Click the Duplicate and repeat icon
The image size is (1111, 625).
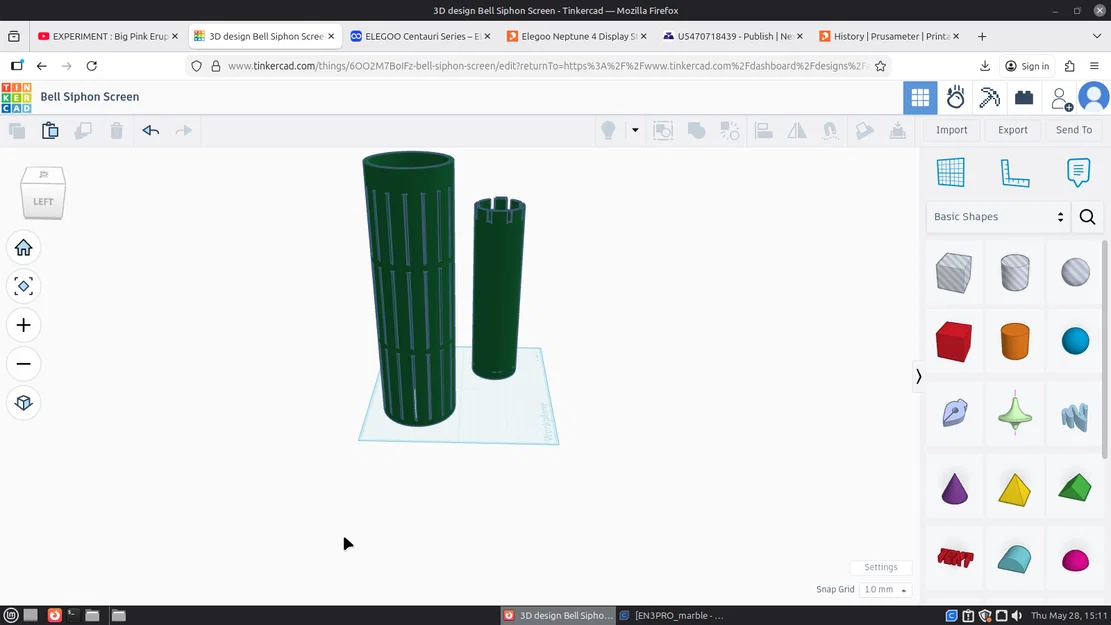click(83, 130)
